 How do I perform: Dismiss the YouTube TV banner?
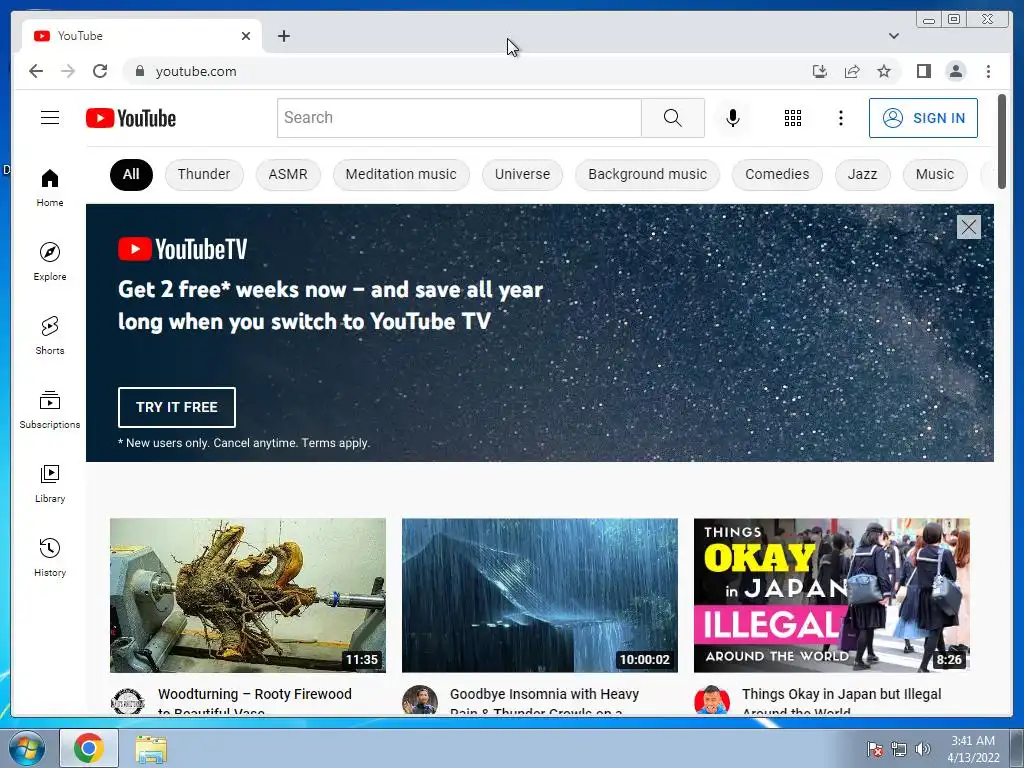click(968, 227)
